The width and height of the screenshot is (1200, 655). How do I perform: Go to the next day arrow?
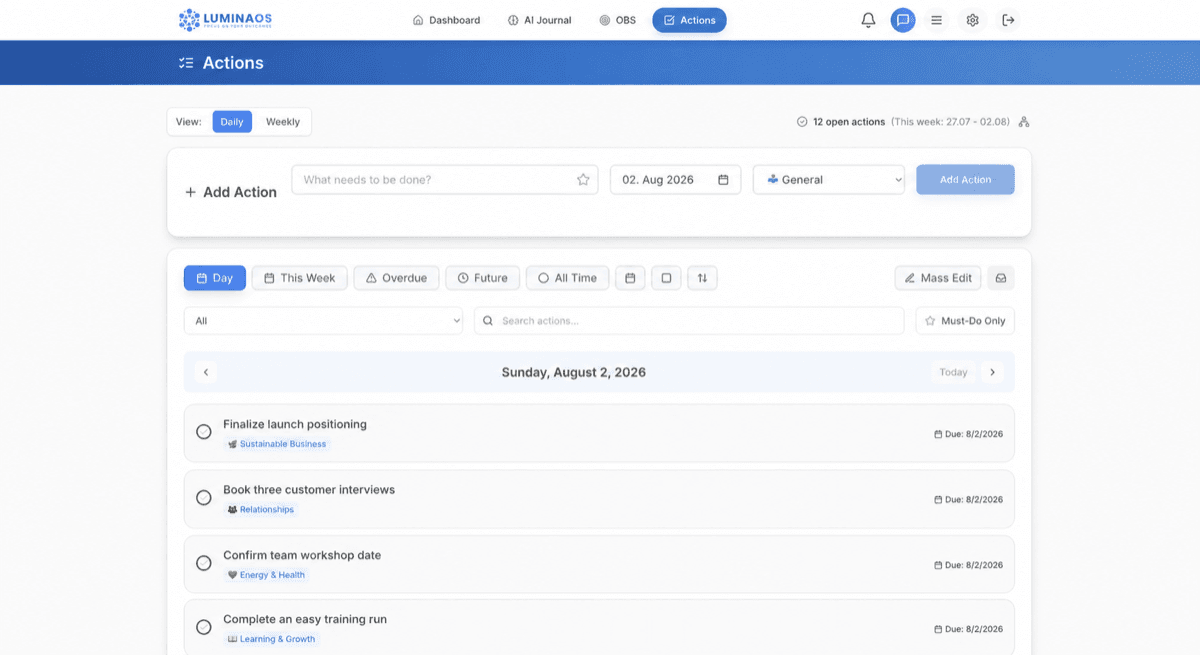tap(992, 372)
